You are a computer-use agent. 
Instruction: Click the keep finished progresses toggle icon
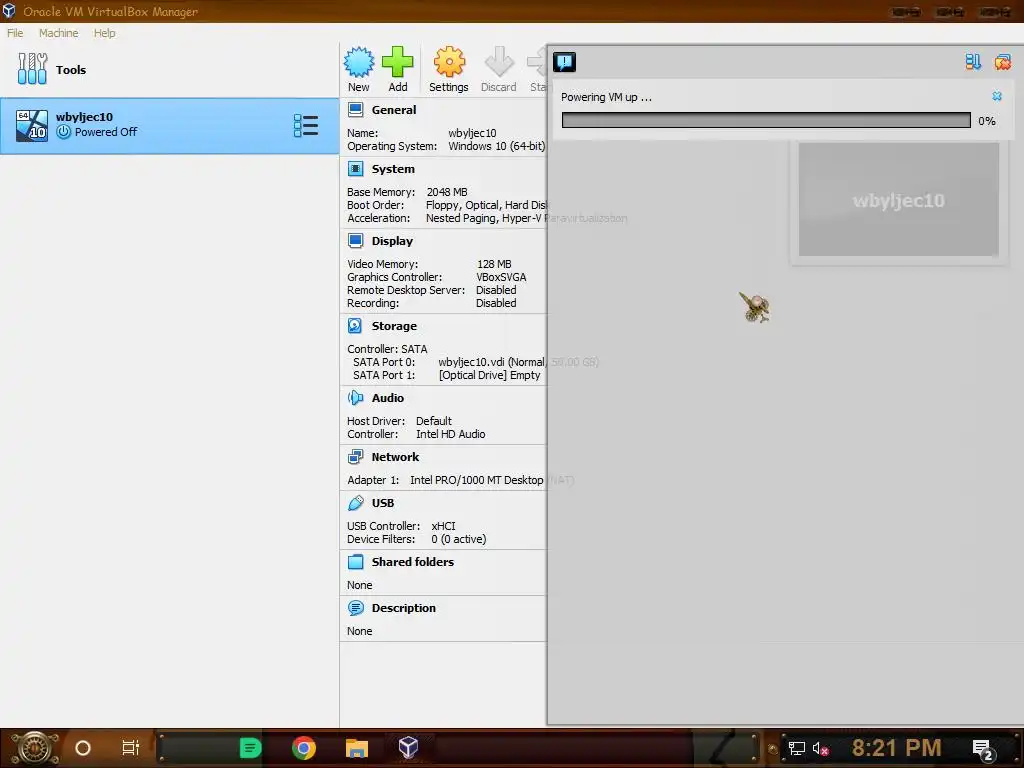[973, 61]
